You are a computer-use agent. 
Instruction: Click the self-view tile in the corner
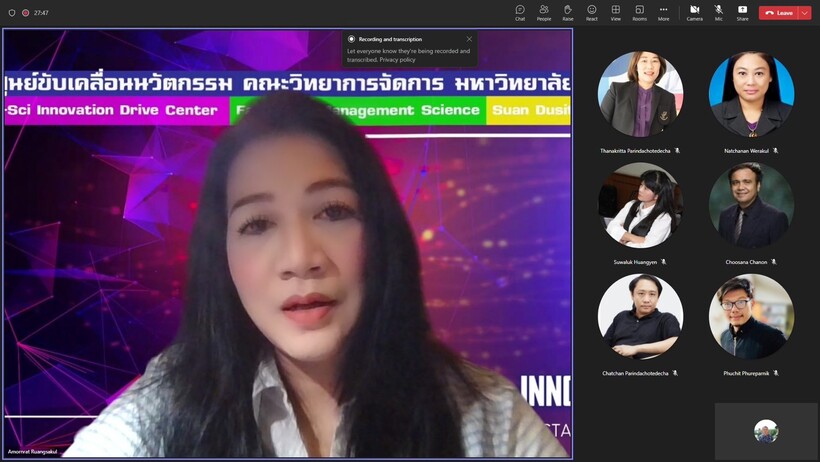click(x=766, y=432)
